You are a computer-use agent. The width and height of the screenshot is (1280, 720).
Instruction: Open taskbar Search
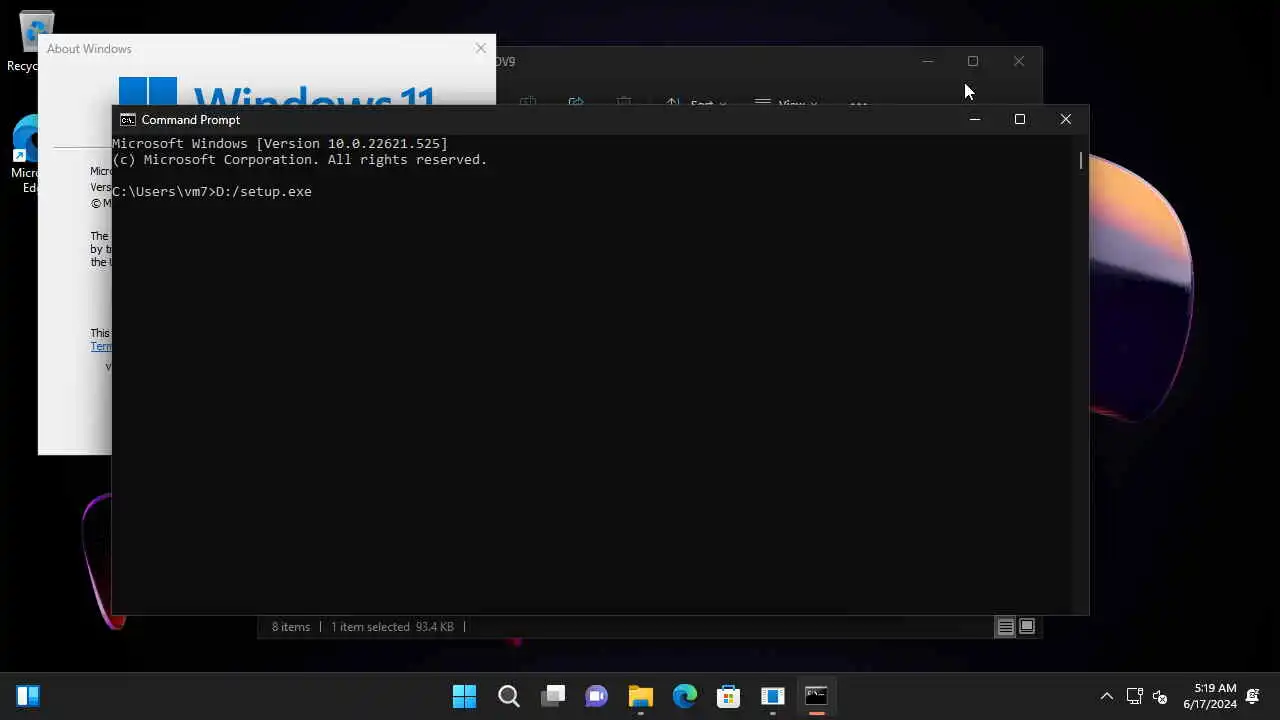tap(509, 696)
